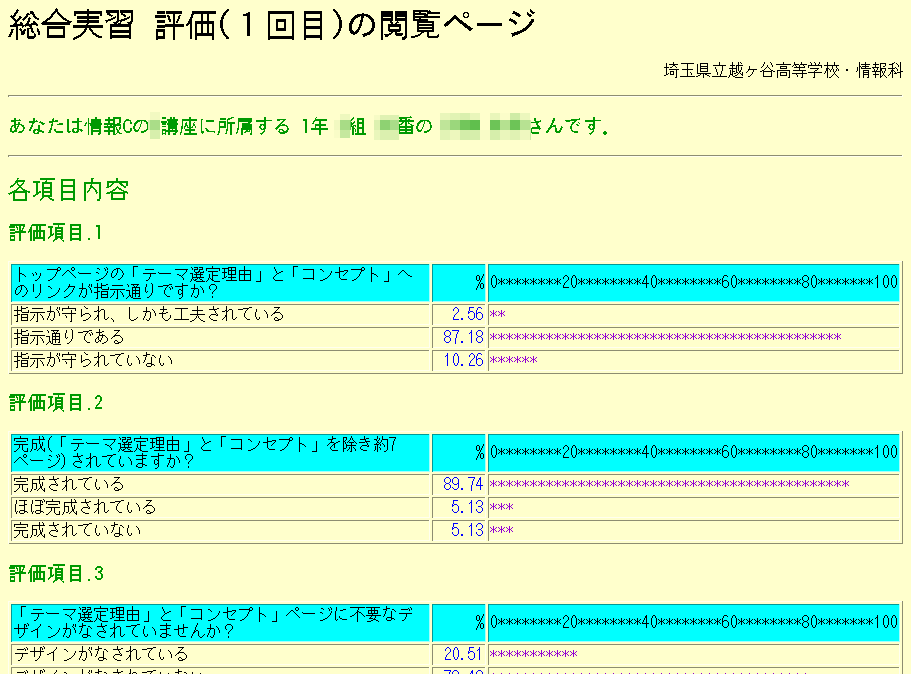Click the 10.26 percentage value
This screenshot has width=911, height=674.
click(x=463, y=360)
